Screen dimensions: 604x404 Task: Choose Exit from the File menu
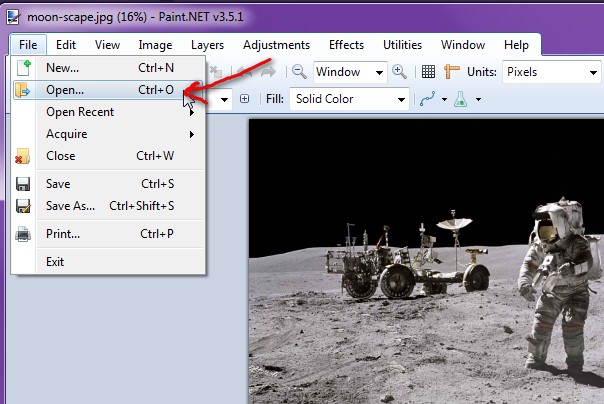tap(108, 262)
